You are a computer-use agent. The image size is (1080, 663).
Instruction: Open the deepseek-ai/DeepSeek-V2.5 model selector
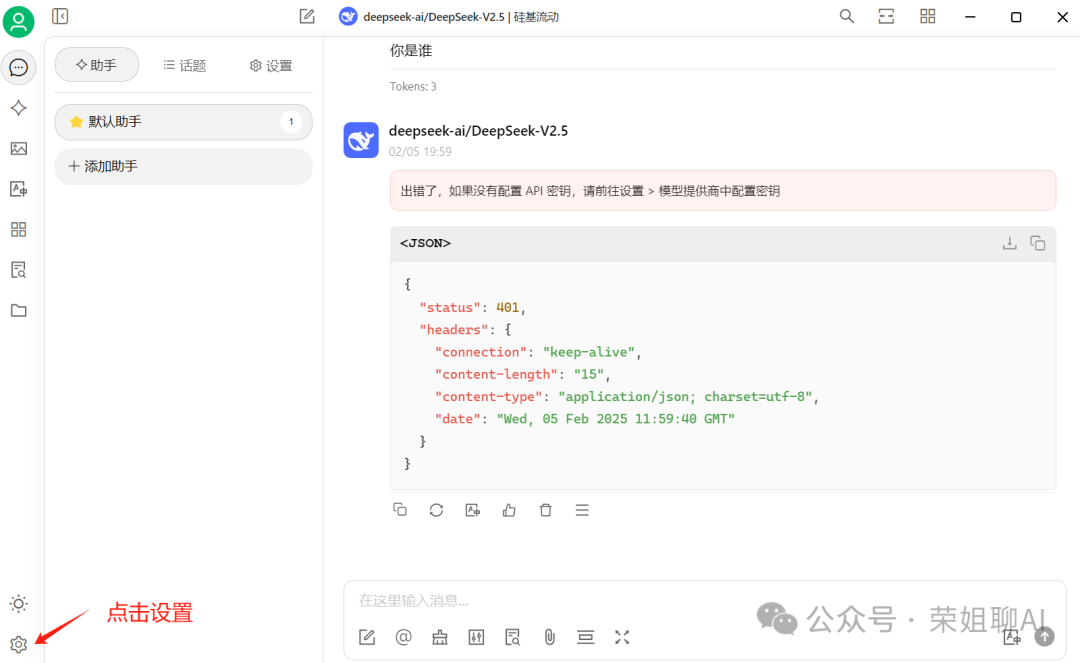tap(449, 17)
